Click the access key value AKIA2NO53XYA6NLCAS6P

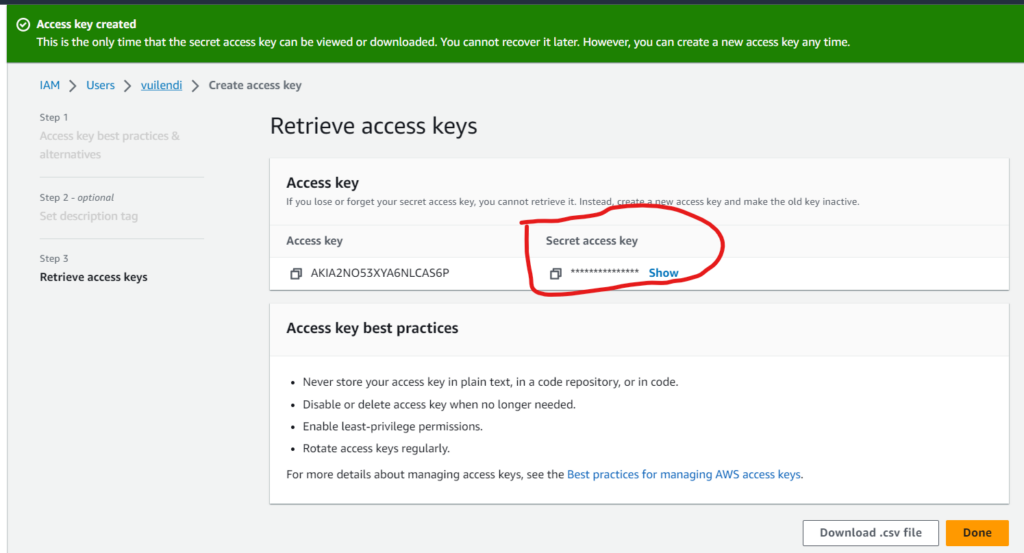point(380,274)
